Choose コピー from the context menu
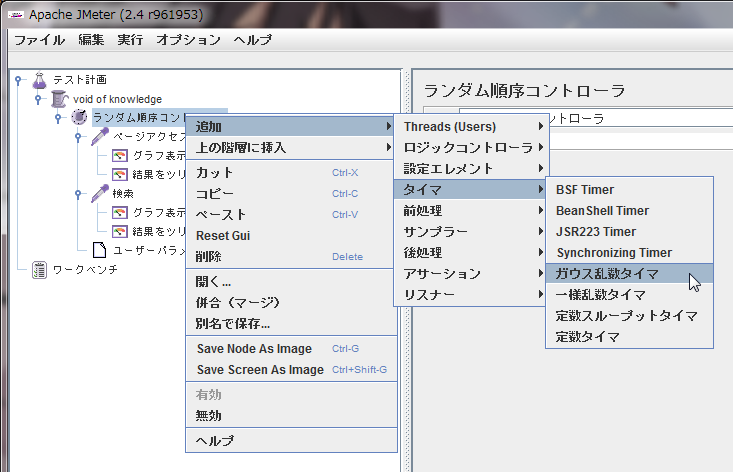Image resolution: width=733 pixels, height=472 pixels. tap(290, 193)
